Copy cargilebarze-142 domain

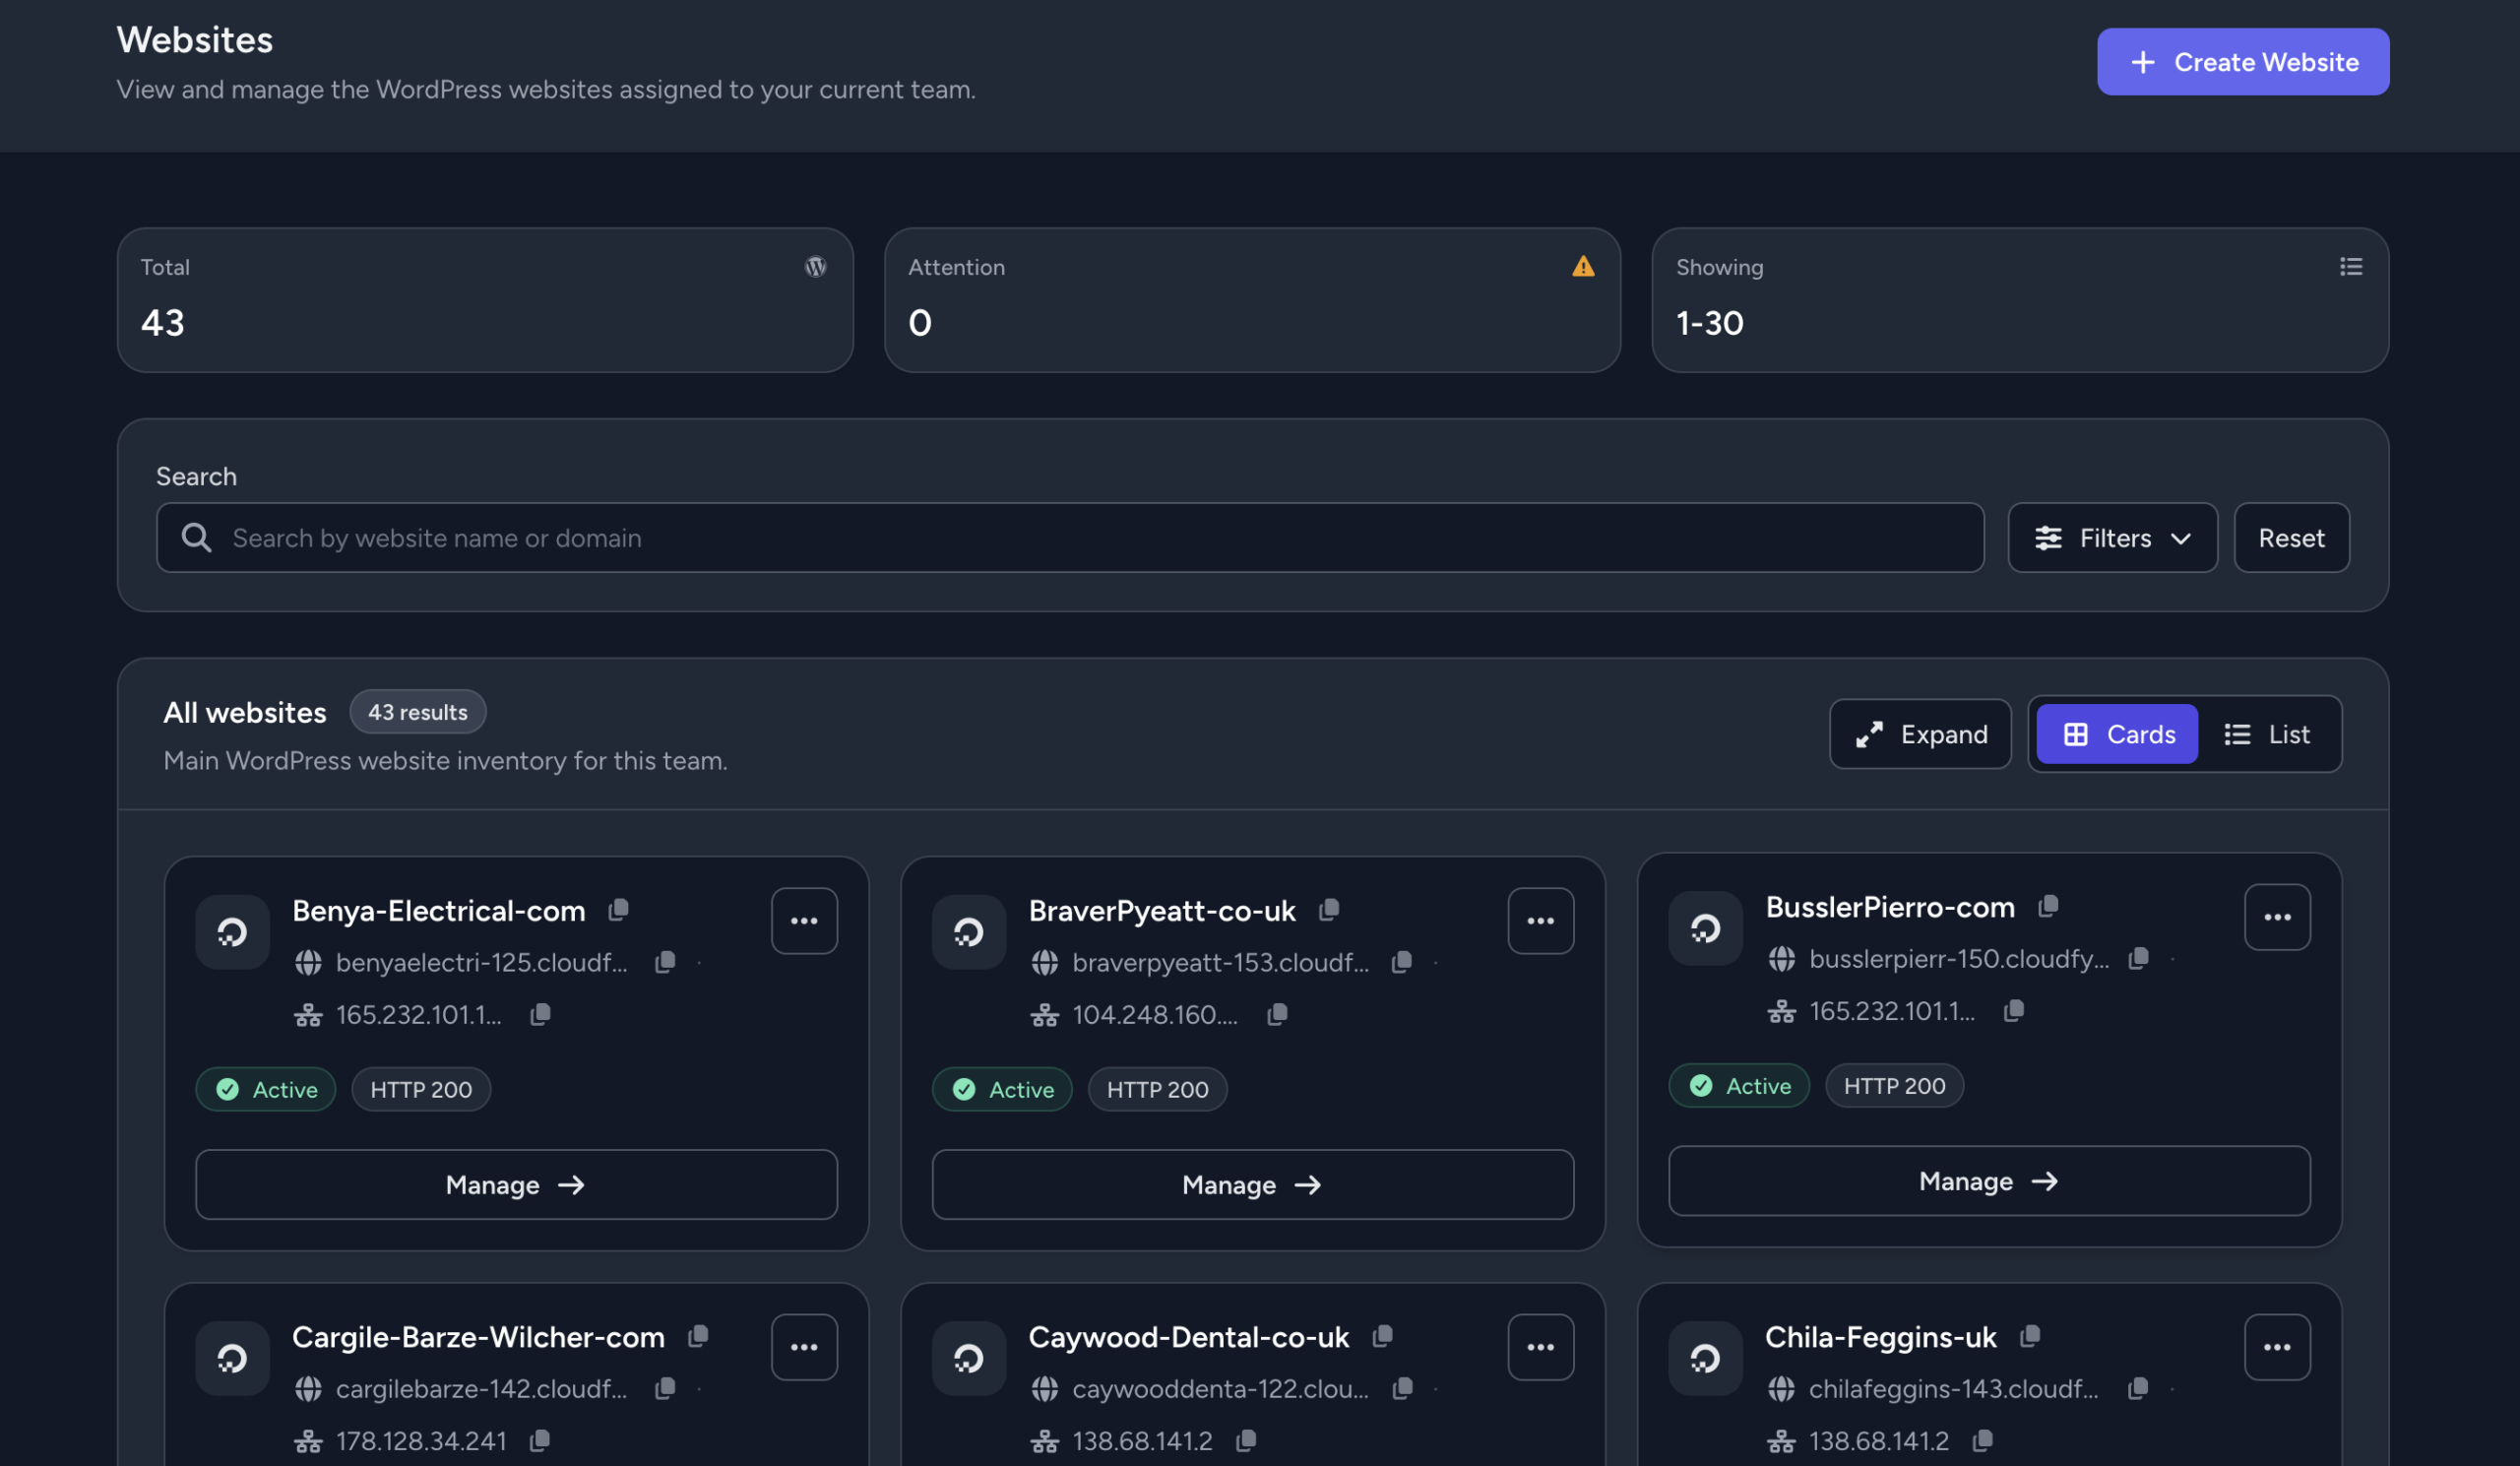(665, 1387)
